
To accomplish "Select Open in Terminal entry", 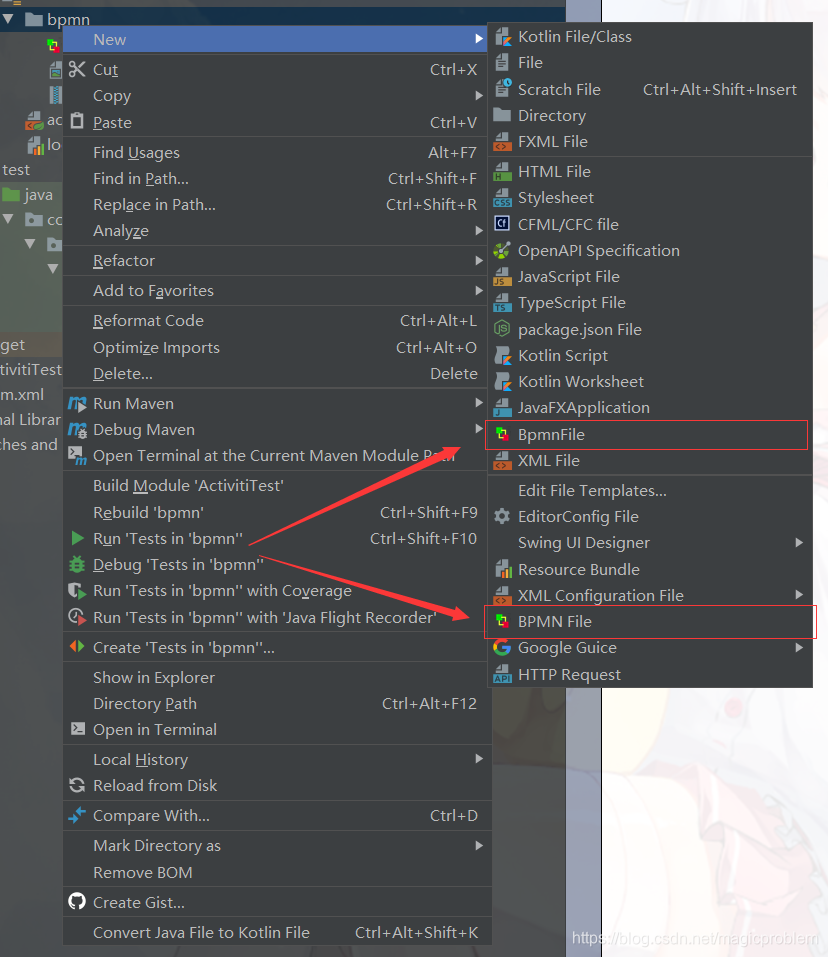I will point(277,729).
